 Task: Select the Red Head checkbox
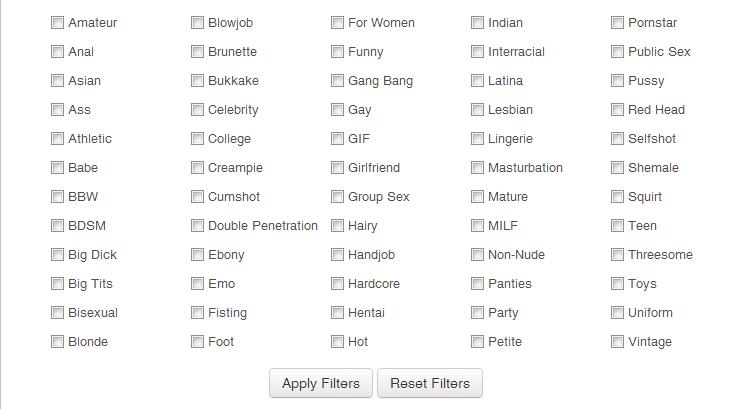tap(617, 110)
